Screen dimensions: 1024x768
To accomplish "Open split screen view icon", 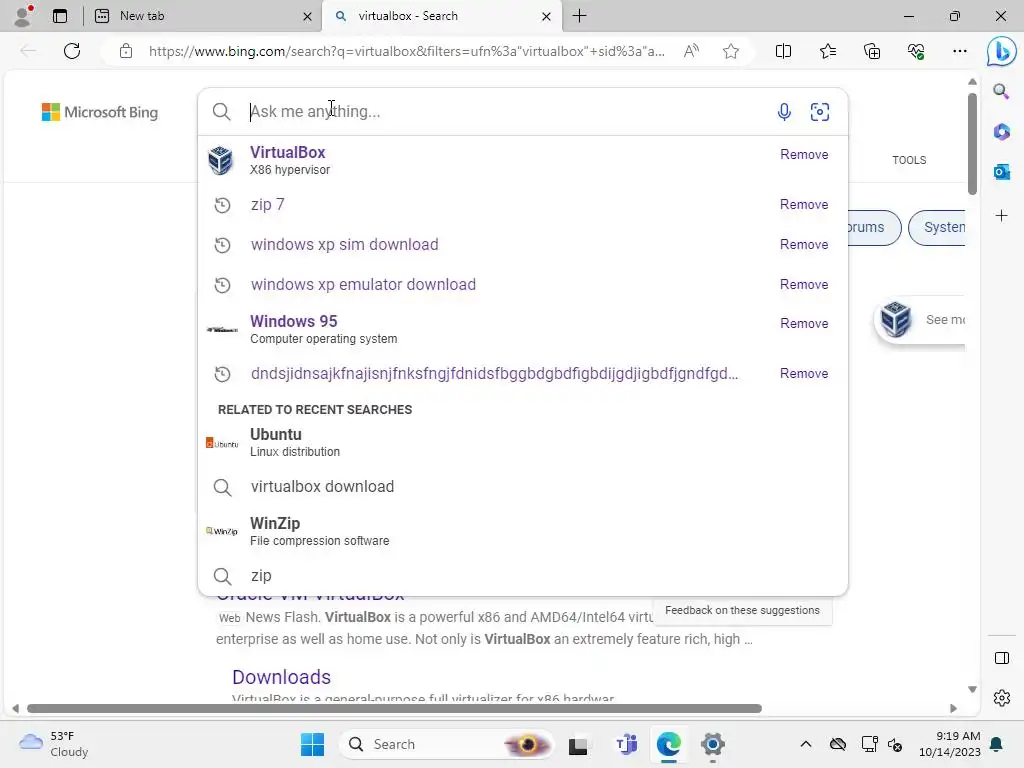I will 783,51.
